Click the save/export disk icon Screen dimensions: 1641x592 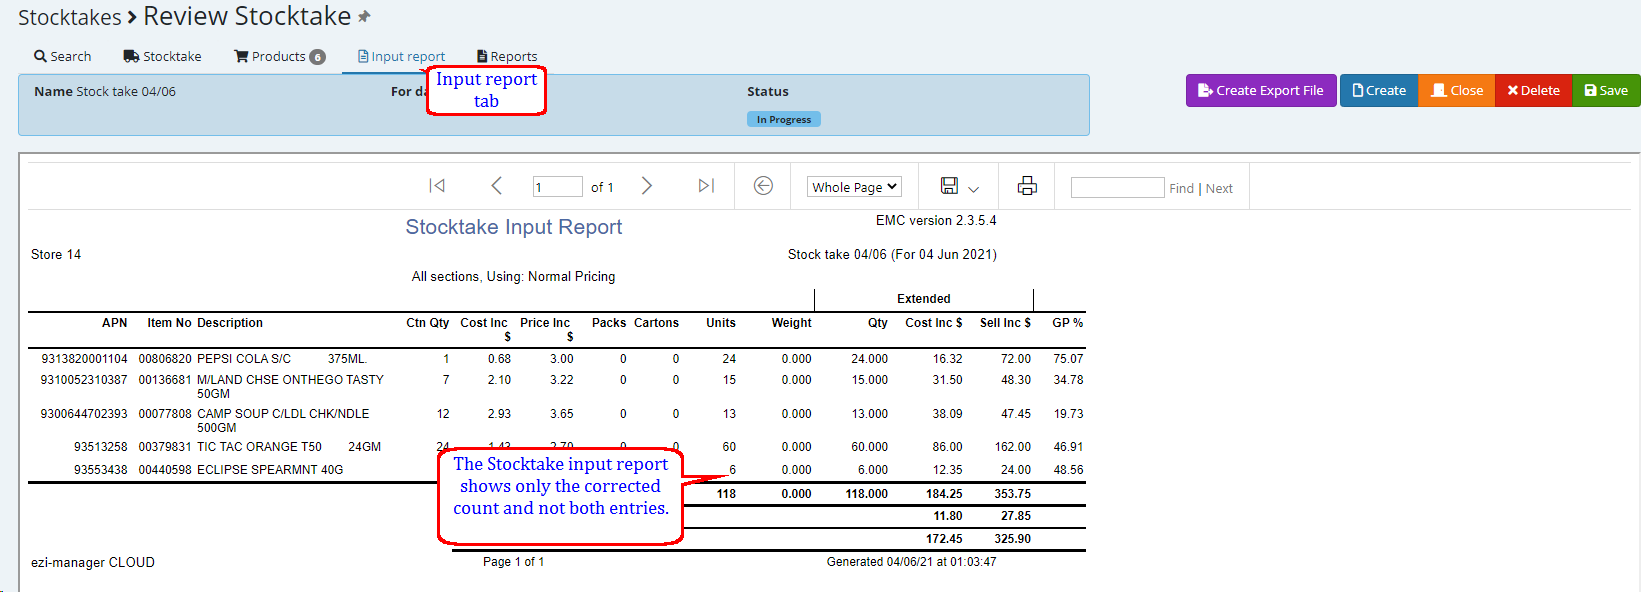949,186
